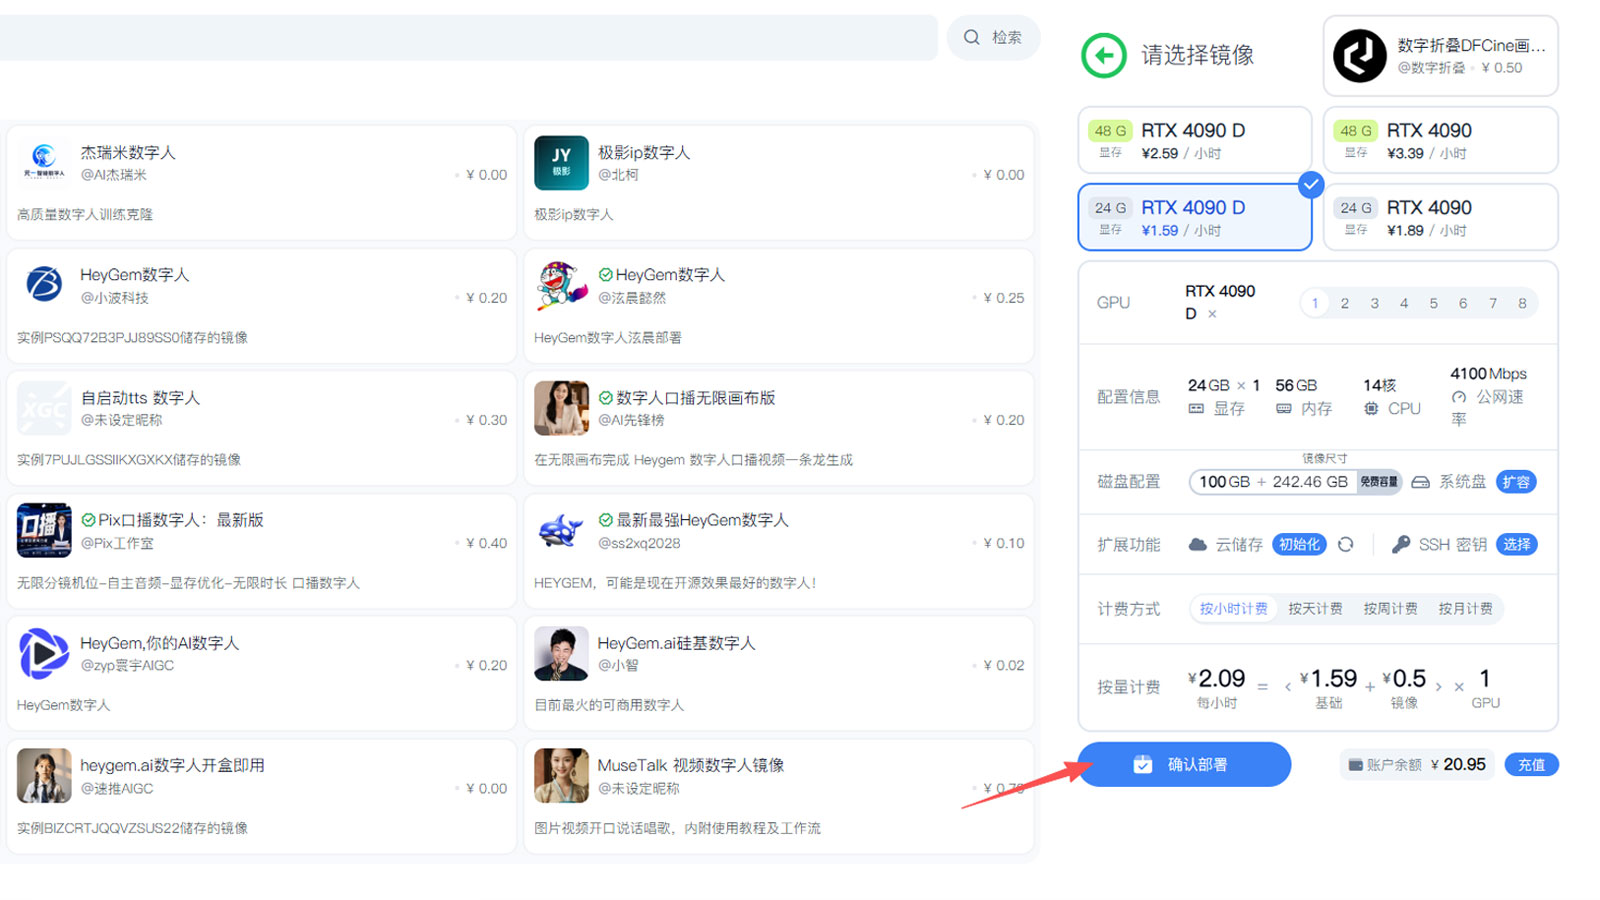
Task: Click HeyGem.ai硅基数字人 avatar photo
Action: tap(561, 653)
